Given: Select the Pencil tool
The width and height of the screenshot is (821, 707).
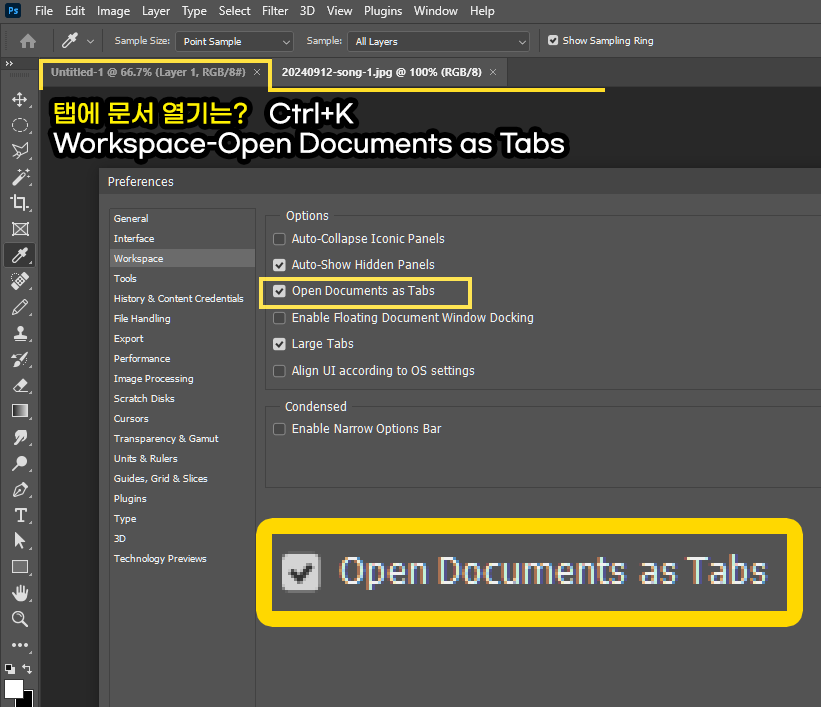Looking at the screenshot, I should point(20,307).
